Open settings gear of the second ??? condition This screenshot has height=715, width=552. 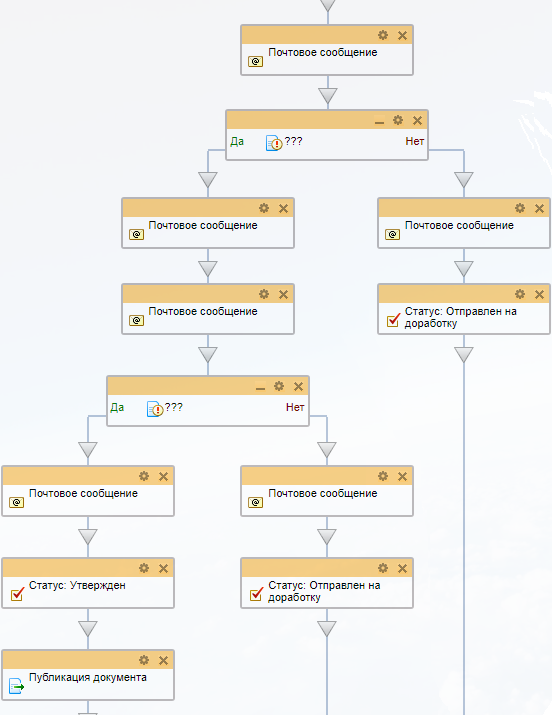coord(279,386)
